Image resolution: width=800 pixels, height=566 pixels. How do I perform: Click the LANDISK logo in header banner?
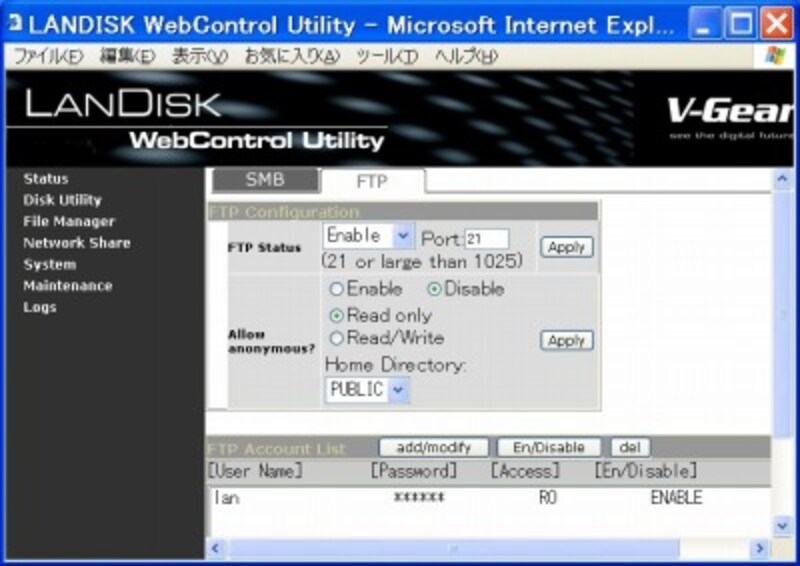point(122,103)
